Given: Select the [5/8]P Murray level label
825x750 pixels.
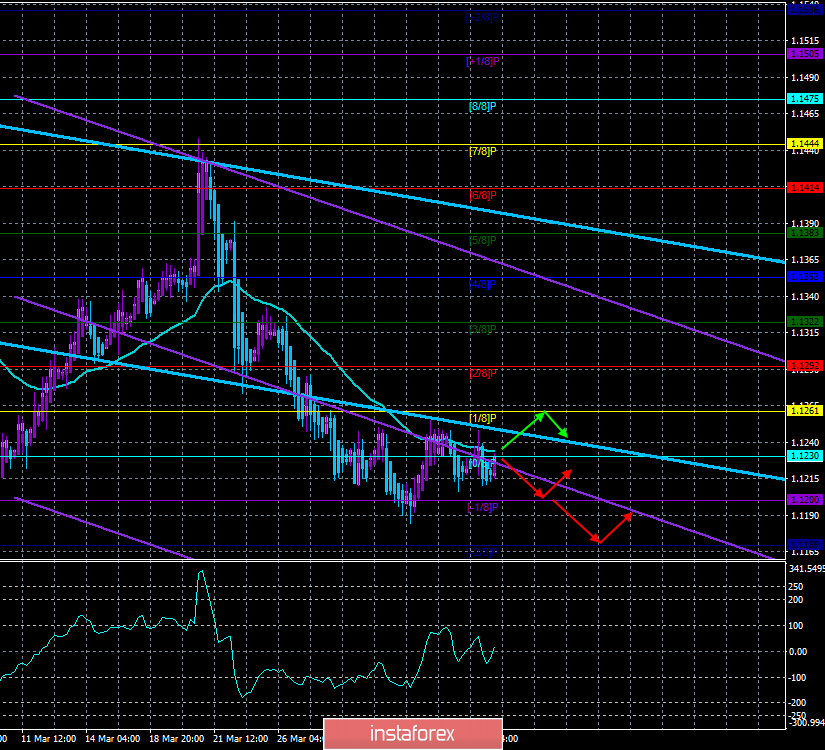Looking at the screenshot, I should (482, 241).
